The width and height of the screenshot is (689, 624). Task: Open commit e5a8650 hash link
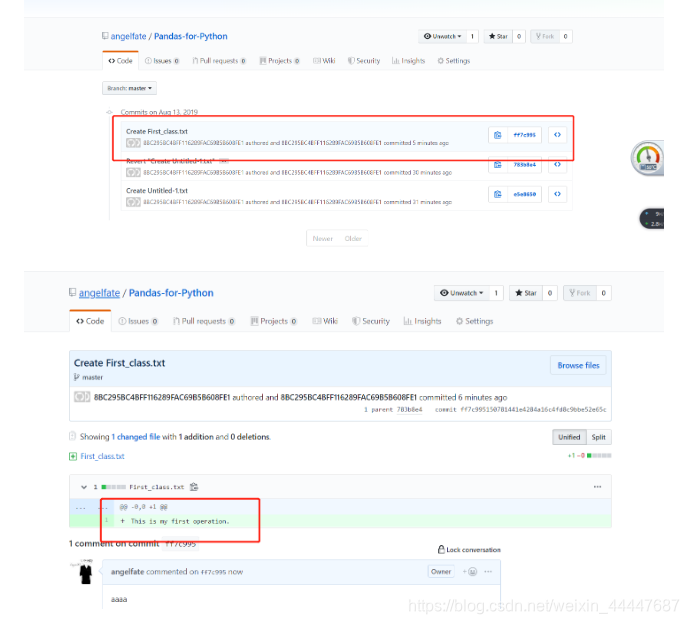525,194
